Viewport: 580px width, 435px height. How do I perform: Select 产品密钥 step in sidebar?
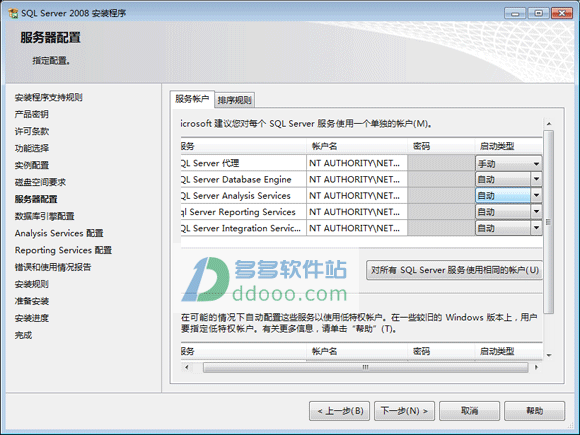[31, 114]
